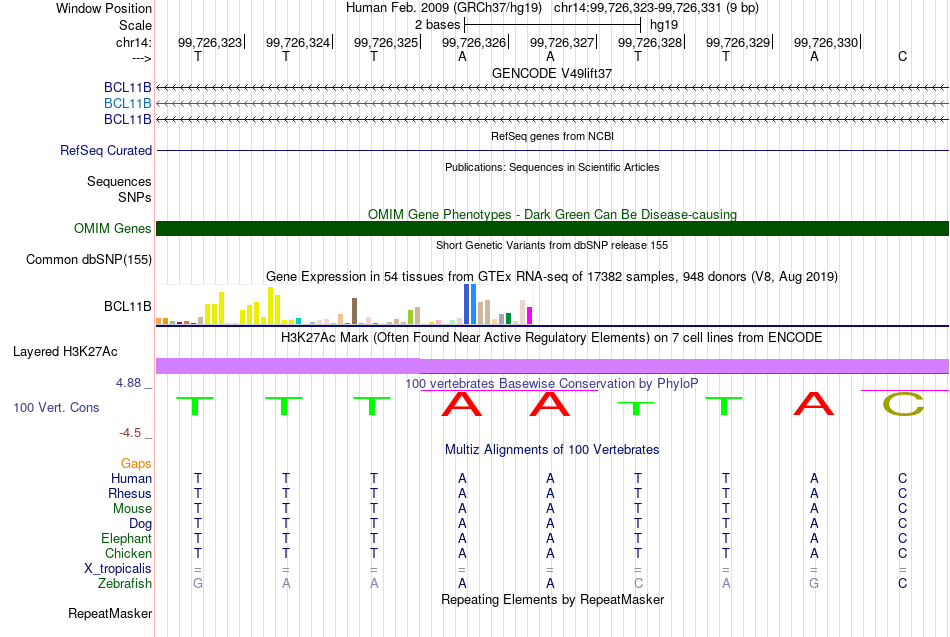Click the dark brown bar in the GTEx chart

click(x=354, y=311)
